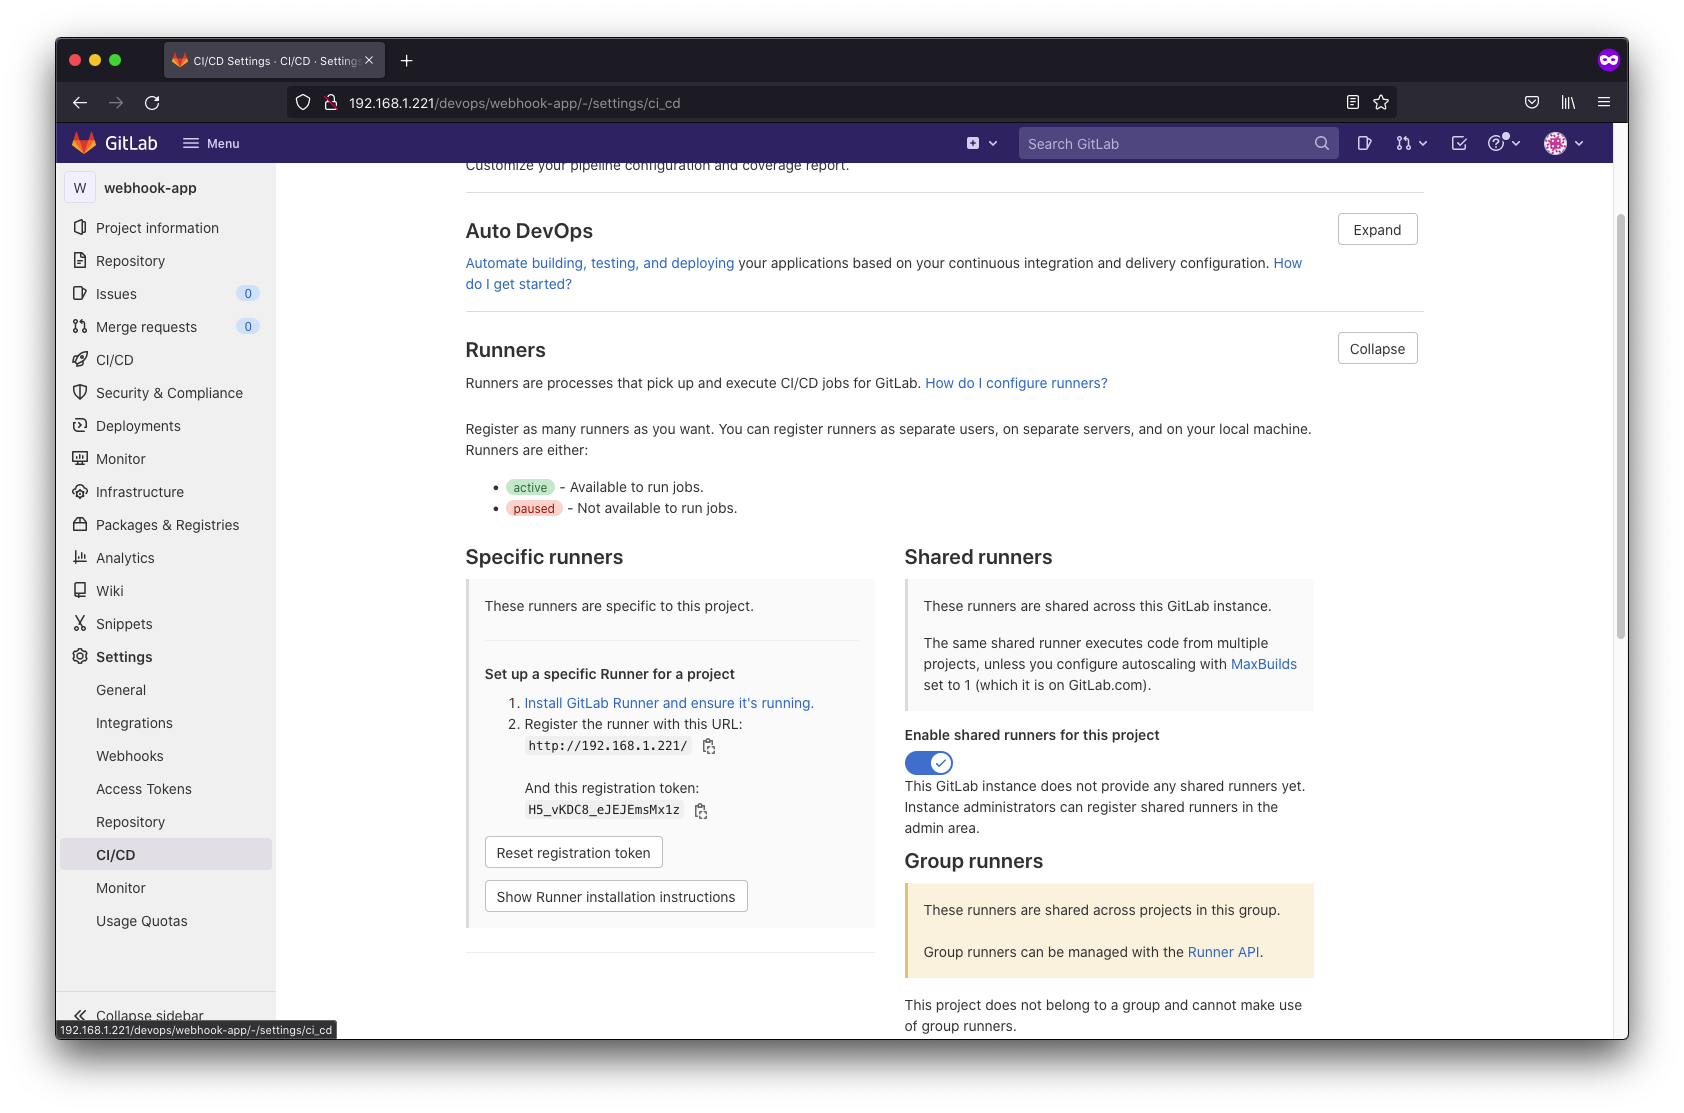
Task: Open the Runner API link
Action: coord(1223,952)
